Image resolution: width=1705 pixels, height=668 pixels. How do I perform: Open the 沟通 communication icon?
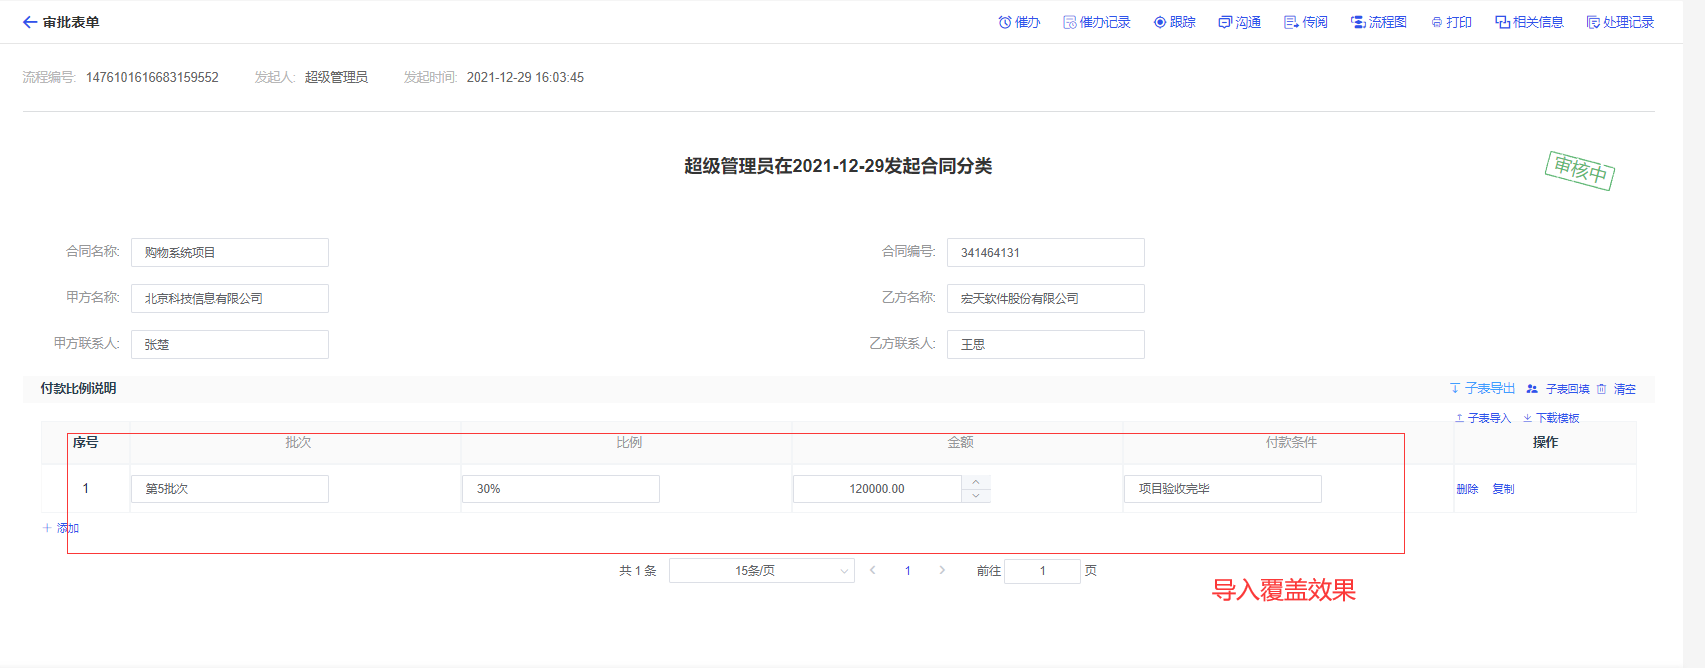1225,22
